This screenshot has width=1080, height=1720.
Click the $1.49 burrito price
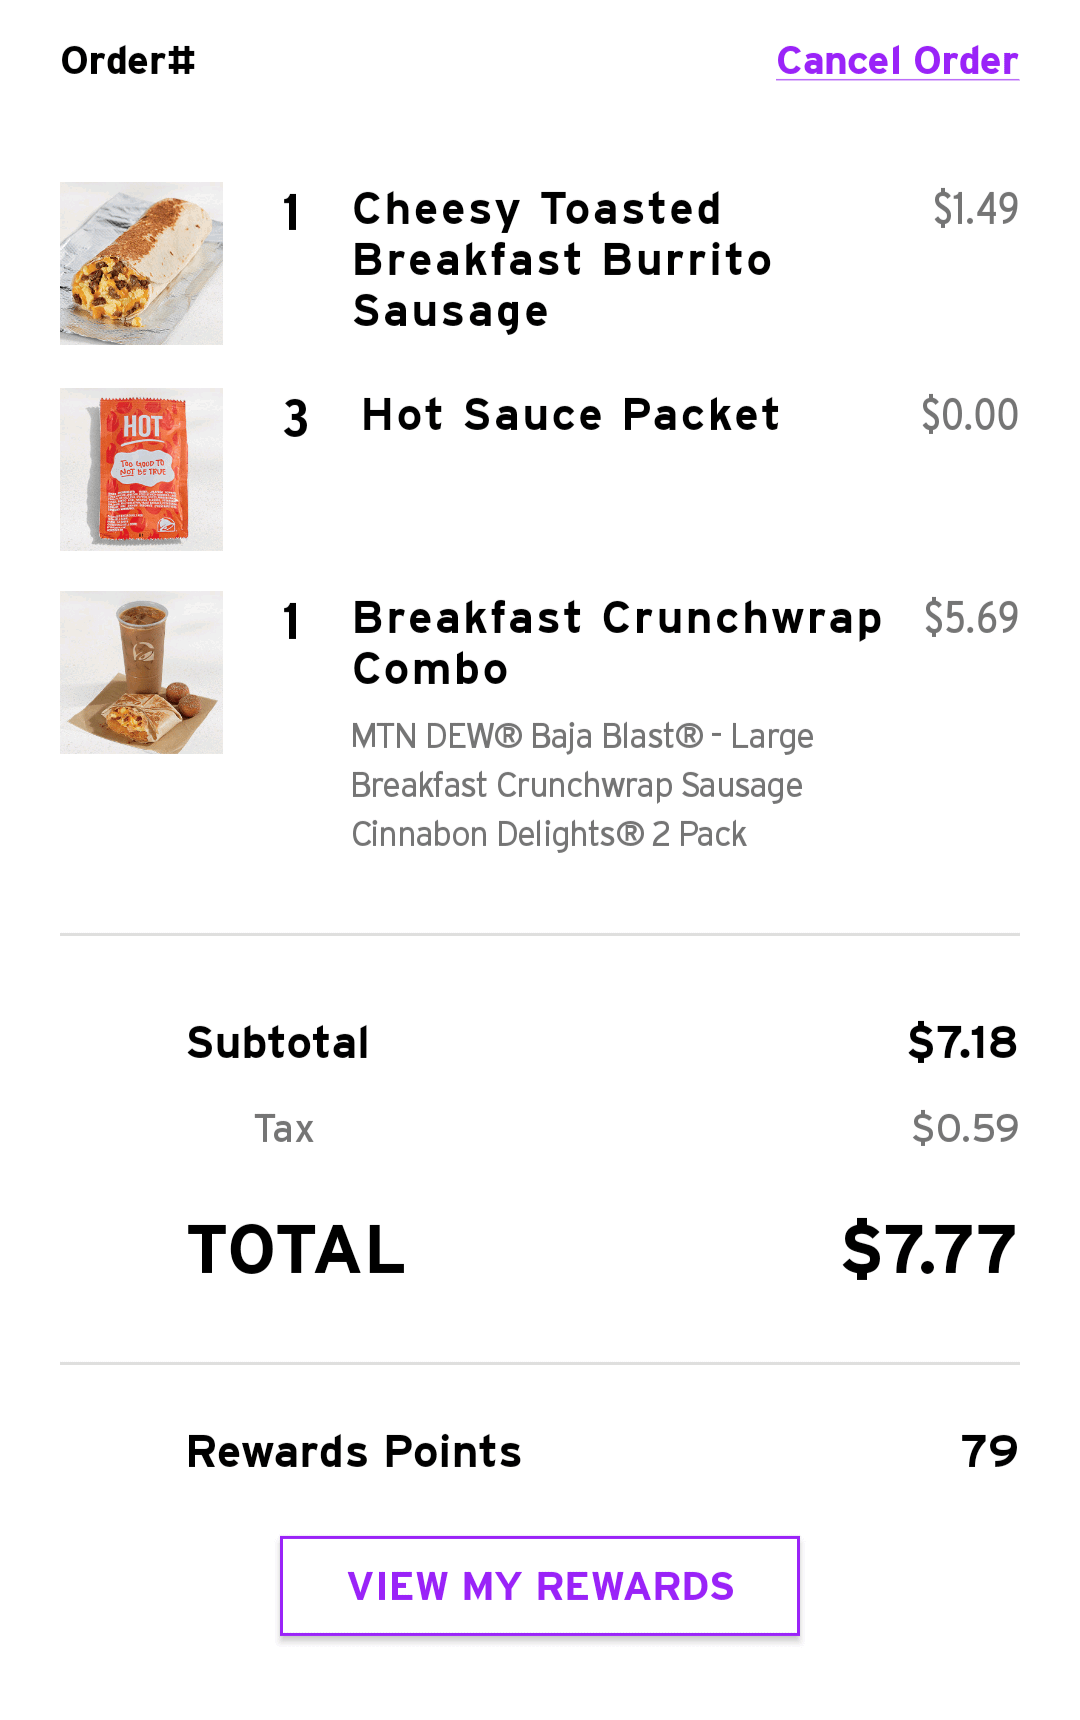tap(975, 209)
